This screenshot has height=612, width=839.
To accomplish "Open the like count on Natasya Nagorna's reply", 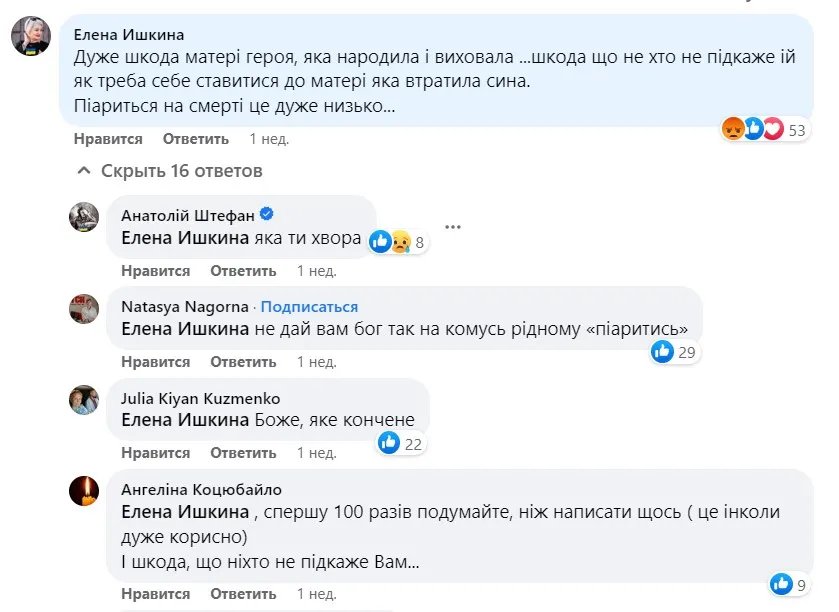I will [673, 351].
